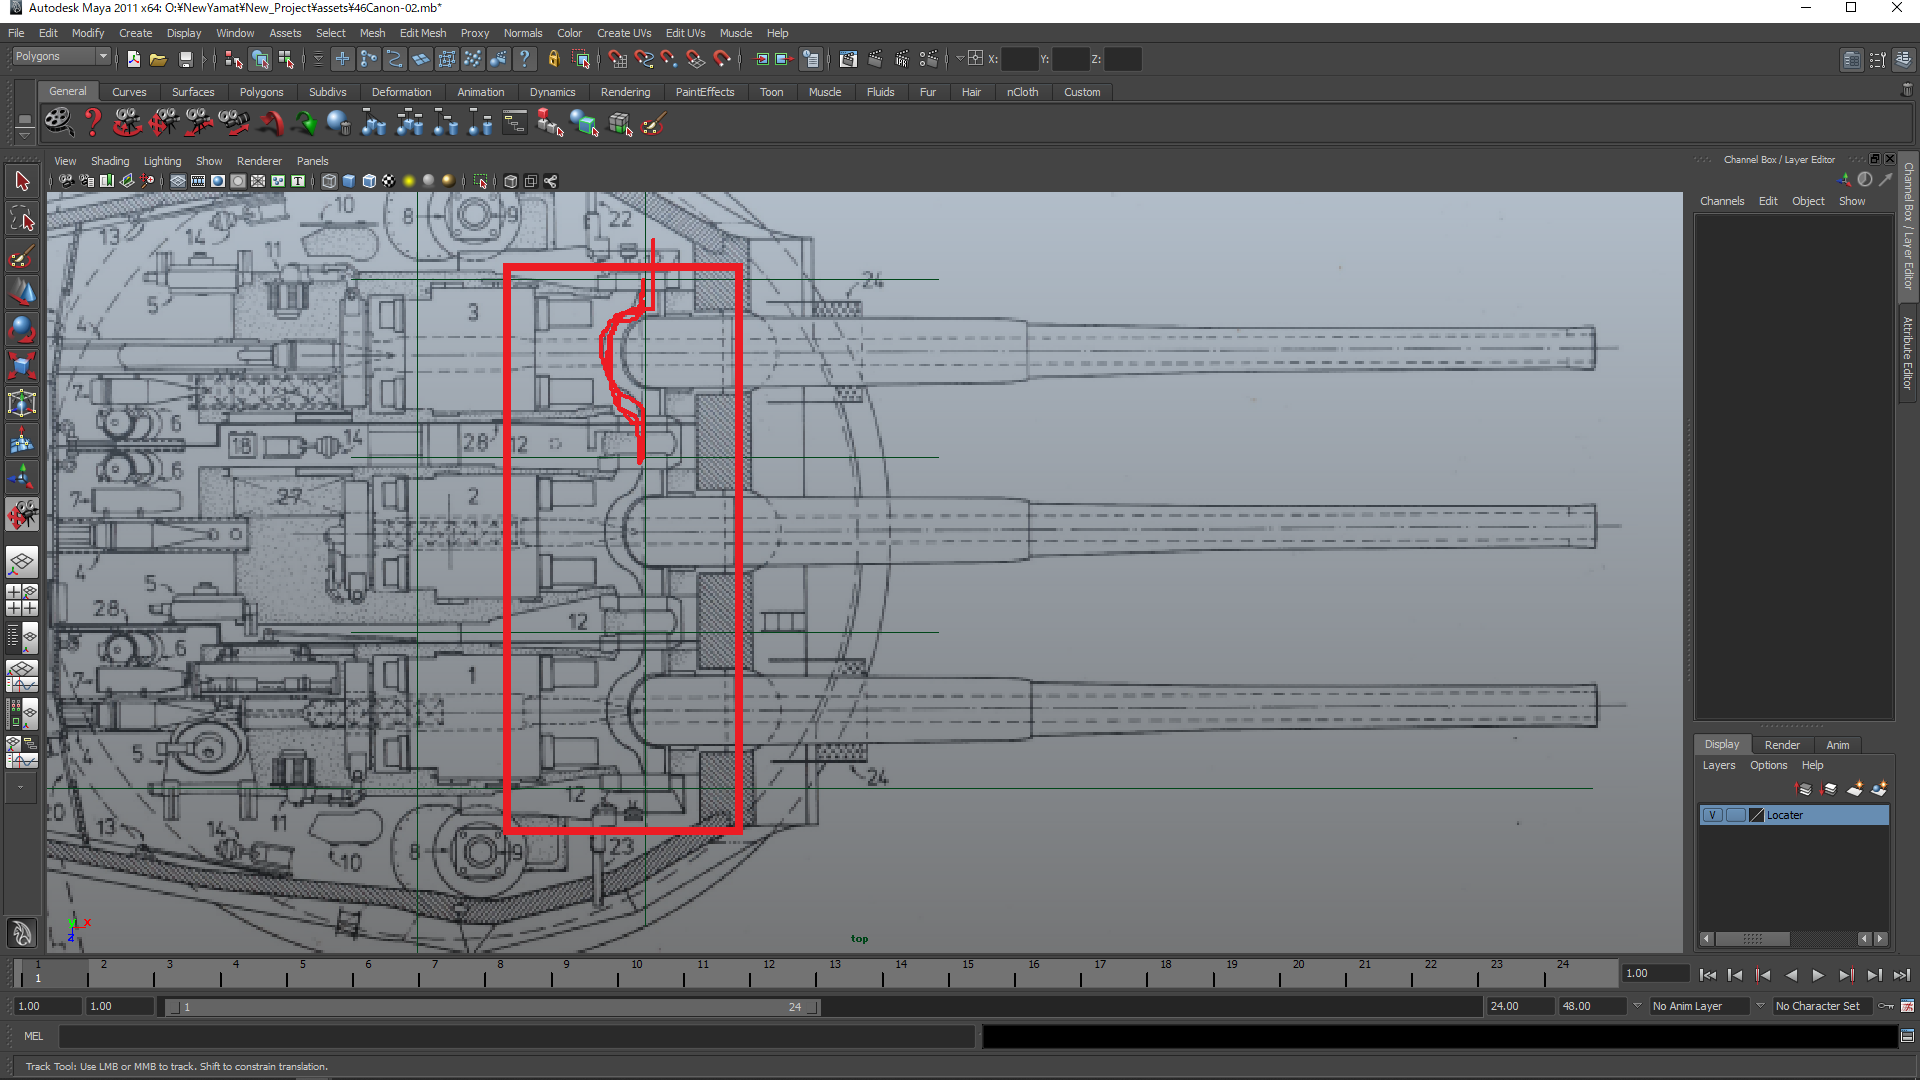Open the Create UVs menu
This screenshot has height=1080, width=1920.
(x=624, y=33)
